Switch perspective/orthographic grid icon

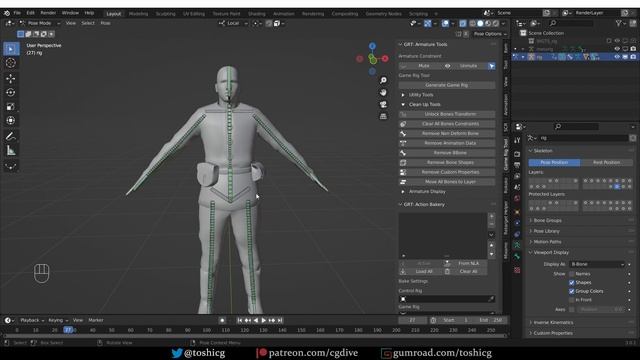pos(383,116)
